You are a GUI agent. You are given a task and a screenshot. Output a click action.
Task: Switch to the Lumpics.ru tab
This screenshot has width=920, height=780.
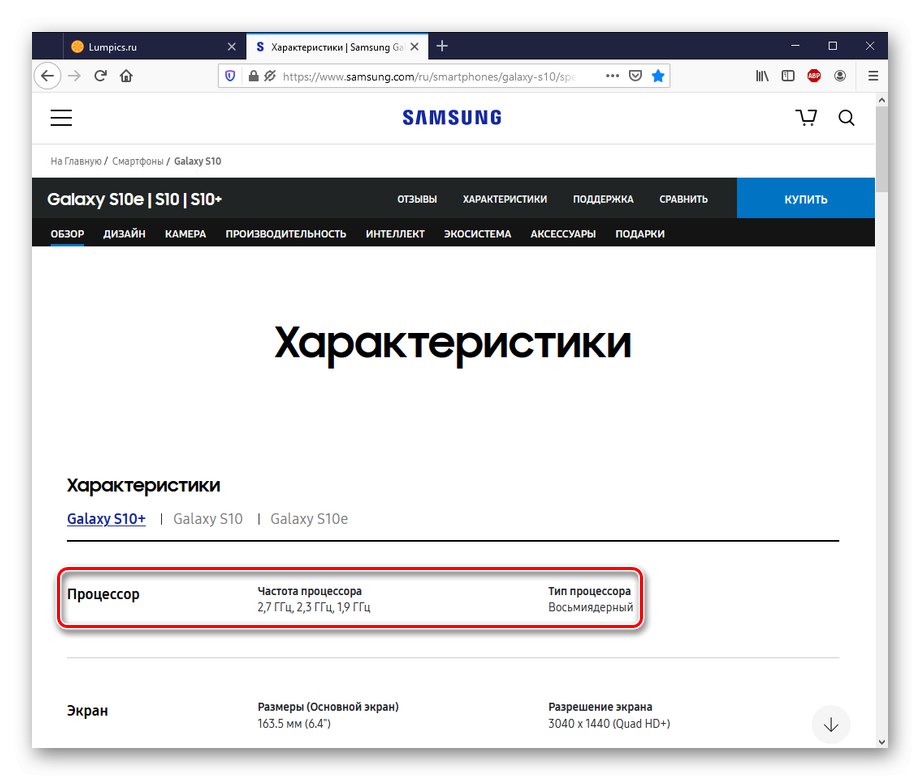coord(154,46)
